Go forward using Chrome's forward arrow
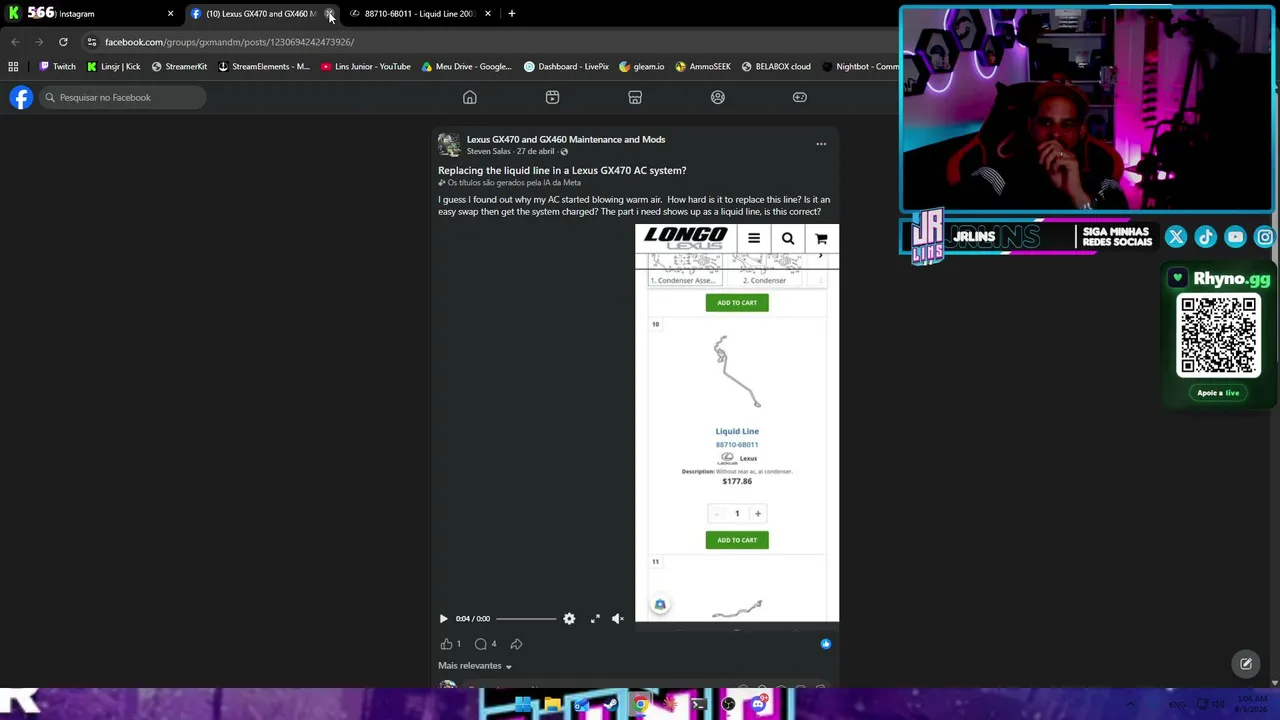1280x720 pixels. point(39,42)
